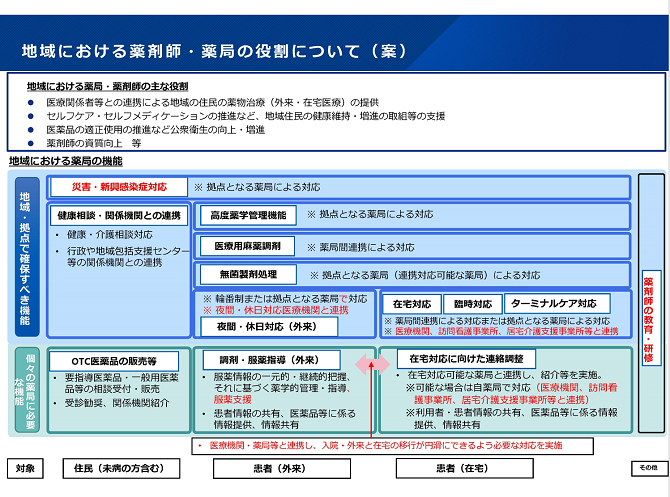This screenshot has width=670, height=497.
Task: Select box 臨時対応
Action: [473, 304]
